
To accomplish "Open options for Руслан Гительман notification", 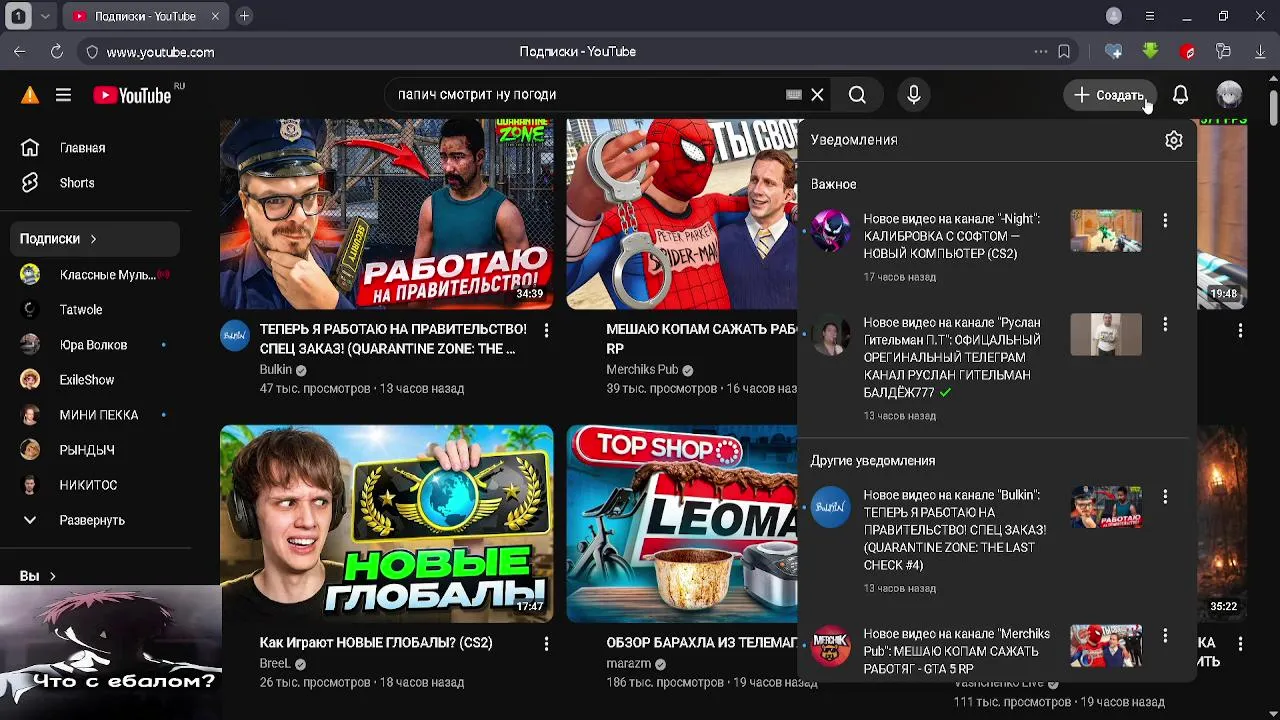I will [1165, 324].
